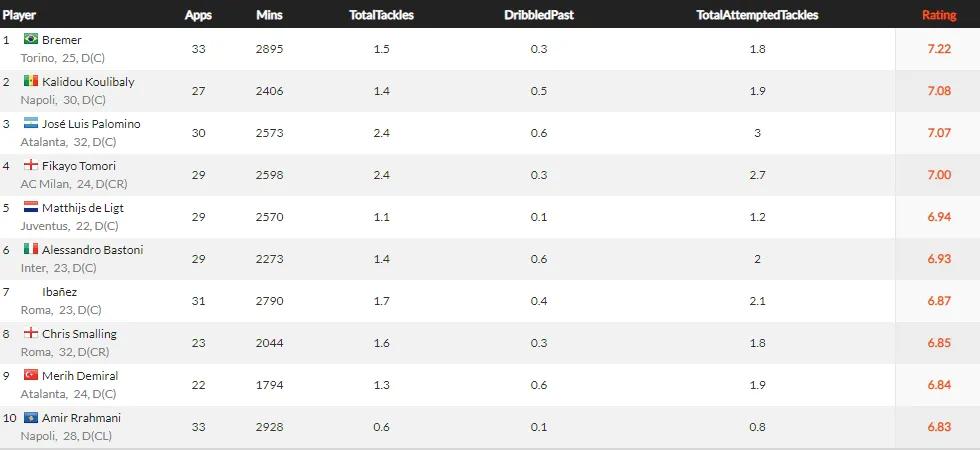This screenshot has width=980, height=450.
Task: Click the Player column header
Action: coord(20,15)
